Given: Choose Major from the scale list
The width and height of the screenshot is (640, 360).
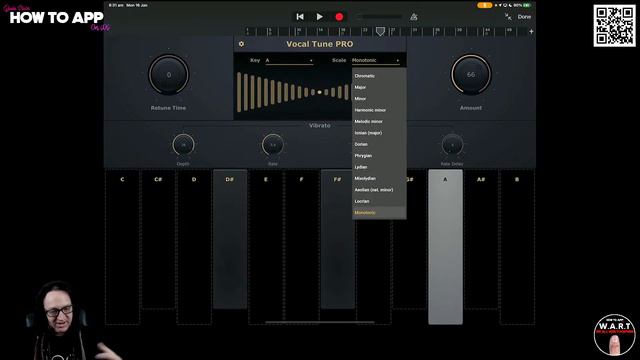Looking at the screenshot, I should pyautogui.click(x=379, y=87).
